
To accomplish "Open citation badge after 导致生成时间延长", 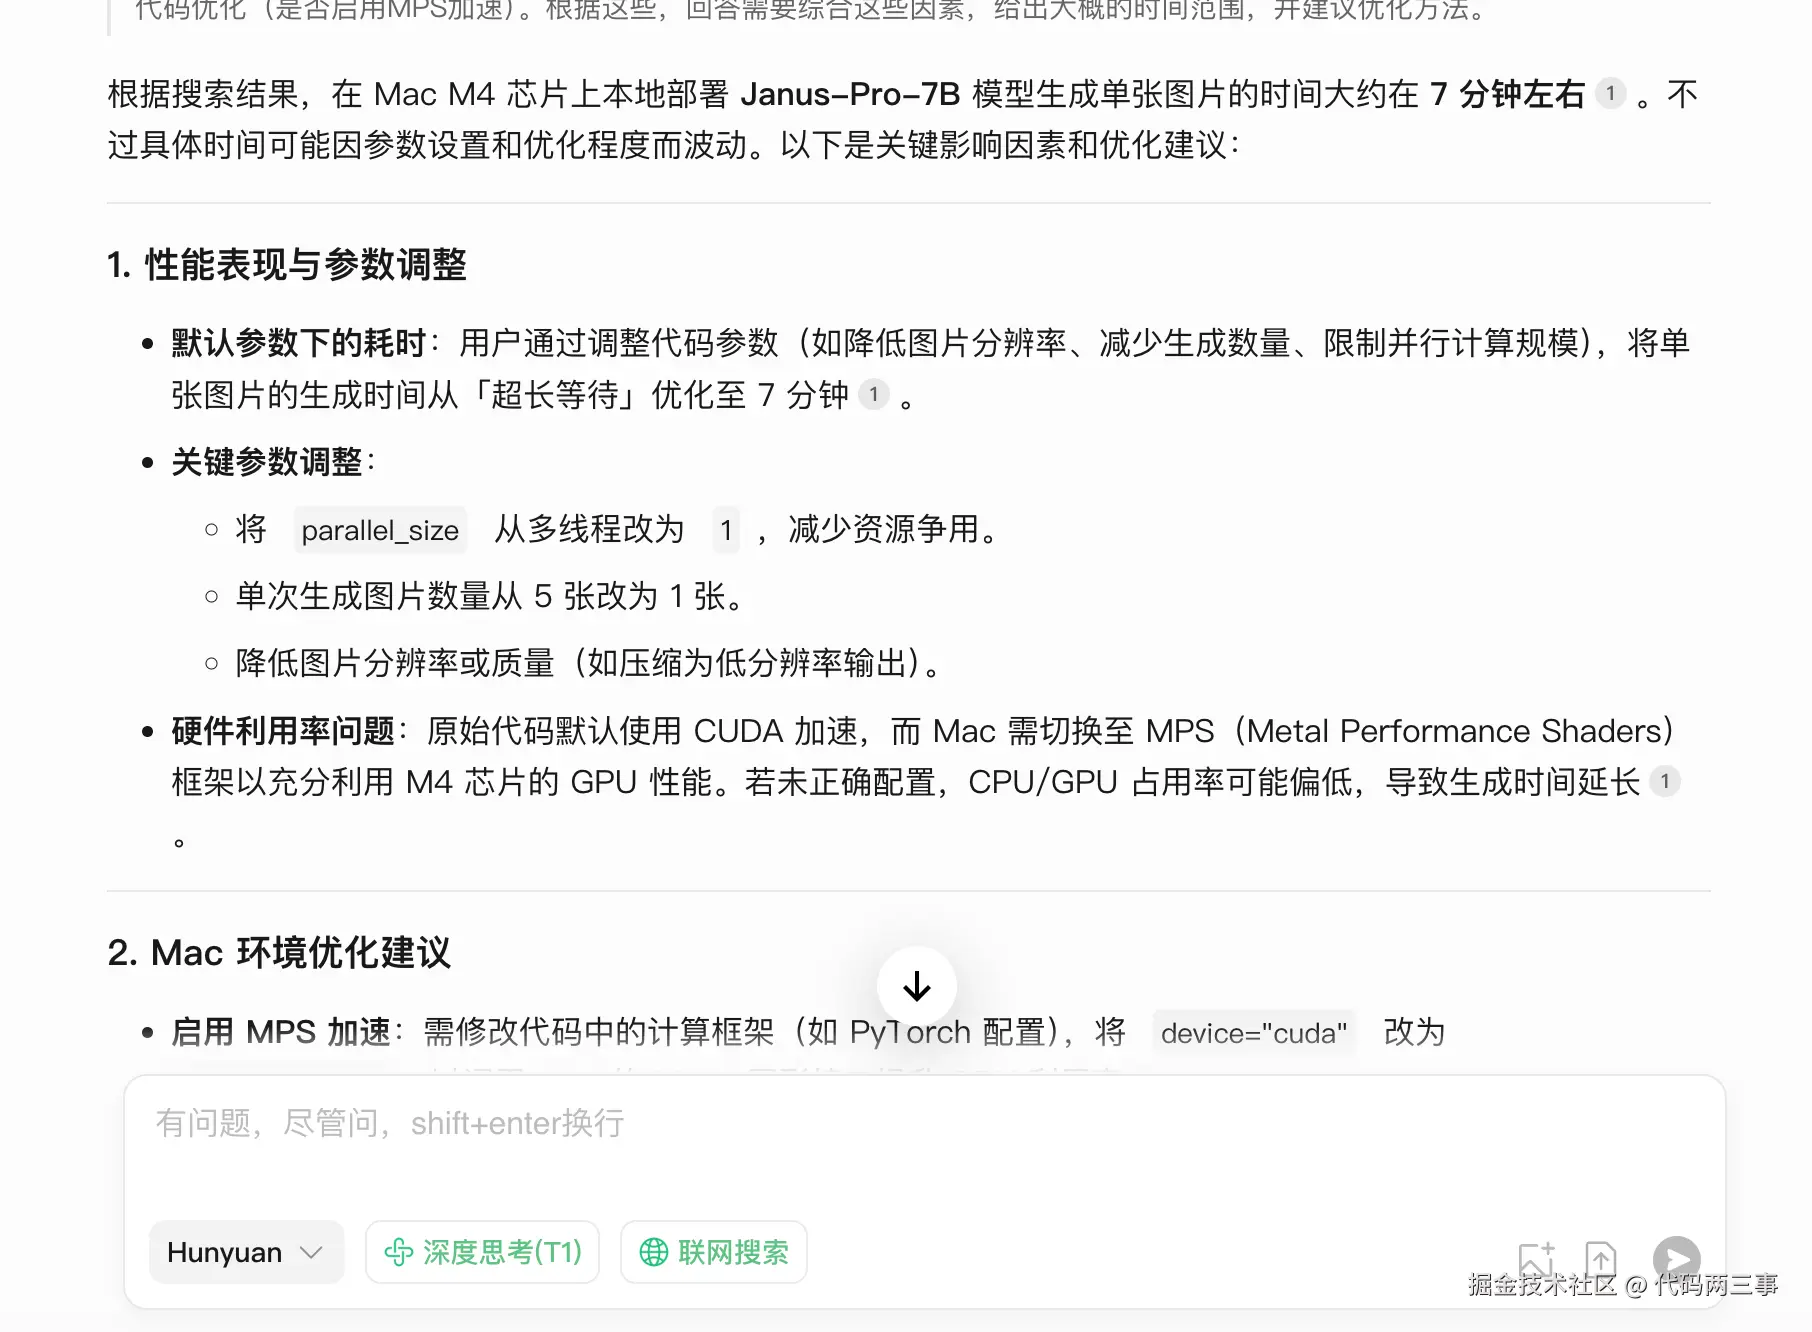I will 1665,781.
